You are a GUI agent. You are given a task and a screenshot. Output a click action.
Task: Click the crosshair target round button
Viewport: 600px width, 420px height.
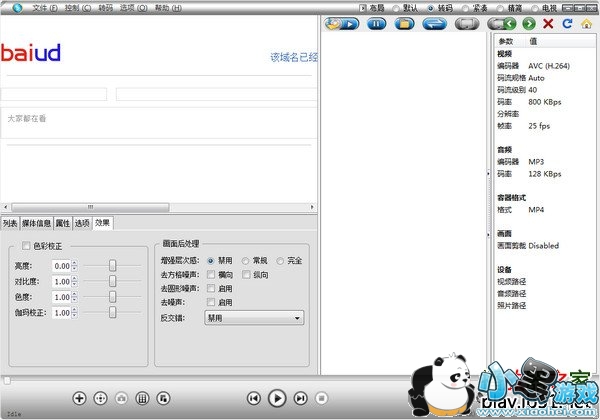coord(100,398)
